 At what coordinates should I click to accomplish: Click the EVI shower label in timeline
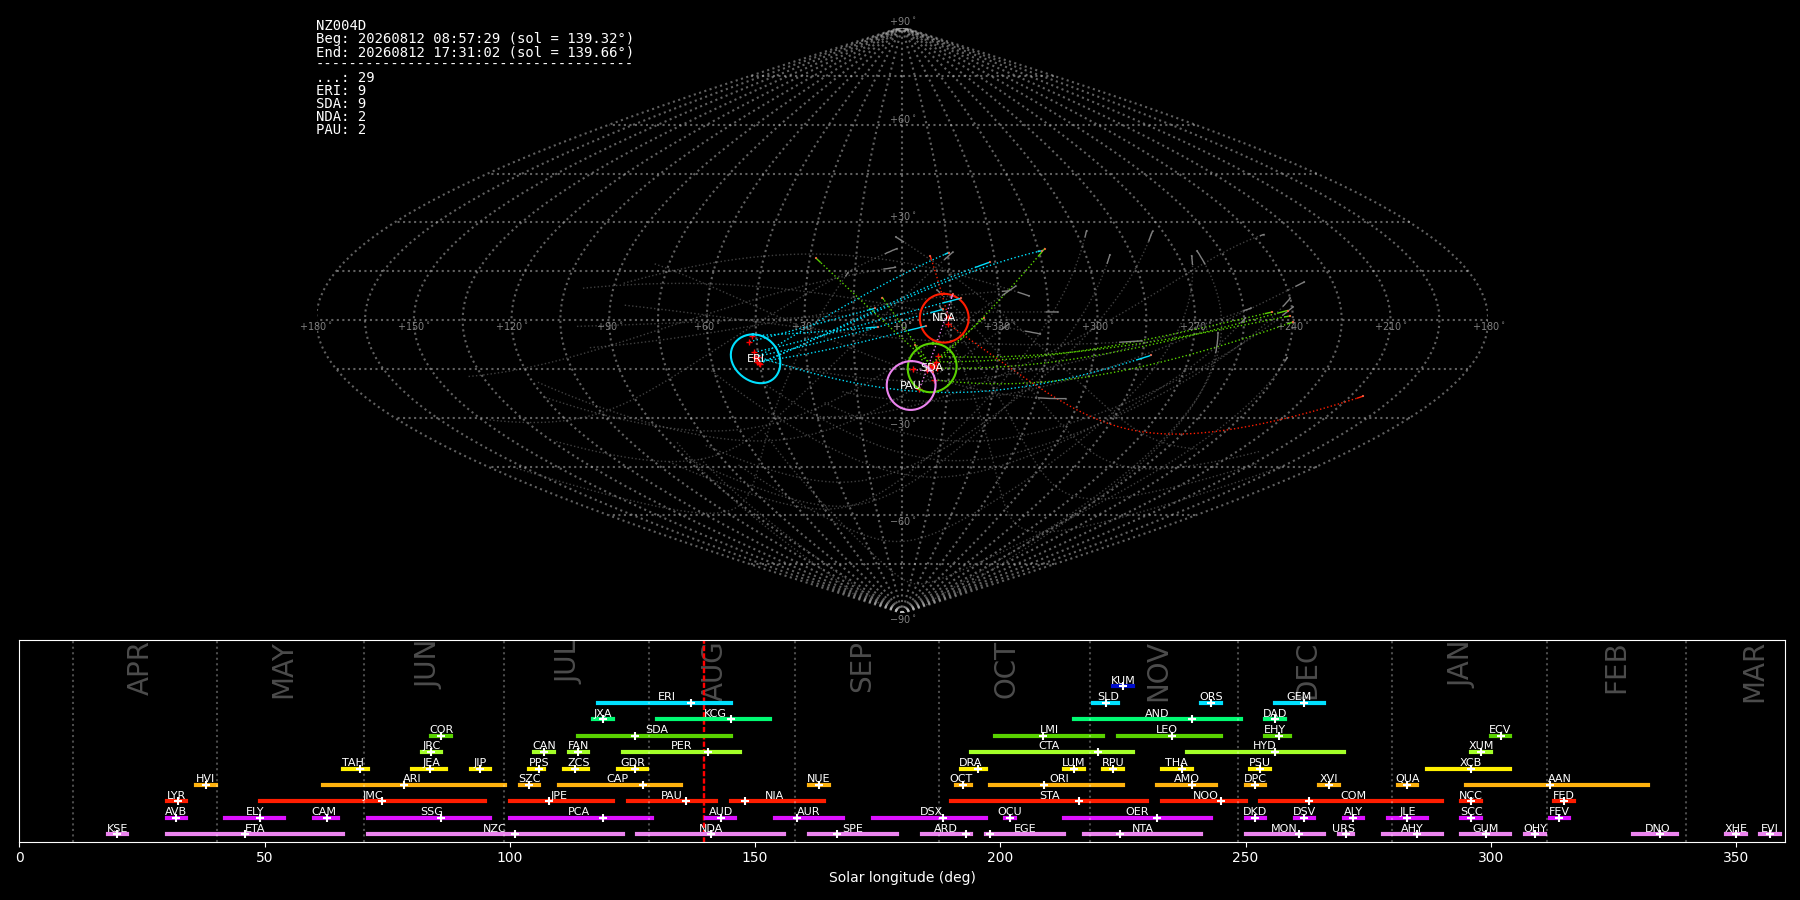[x=1769, y=829]
